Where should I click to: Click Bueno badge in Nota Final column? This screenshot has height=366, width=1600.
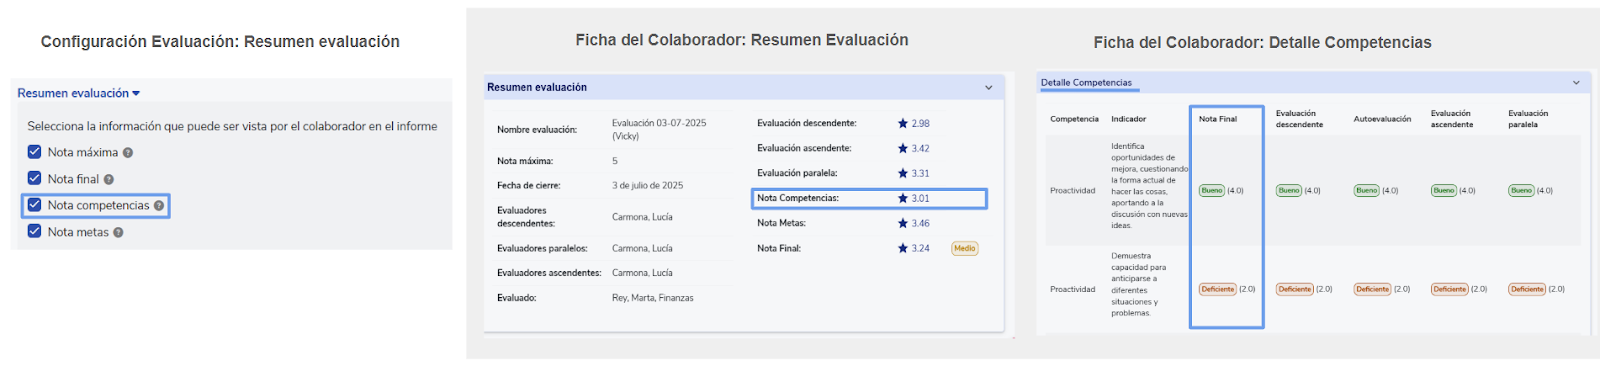(x=1212, y=190)
